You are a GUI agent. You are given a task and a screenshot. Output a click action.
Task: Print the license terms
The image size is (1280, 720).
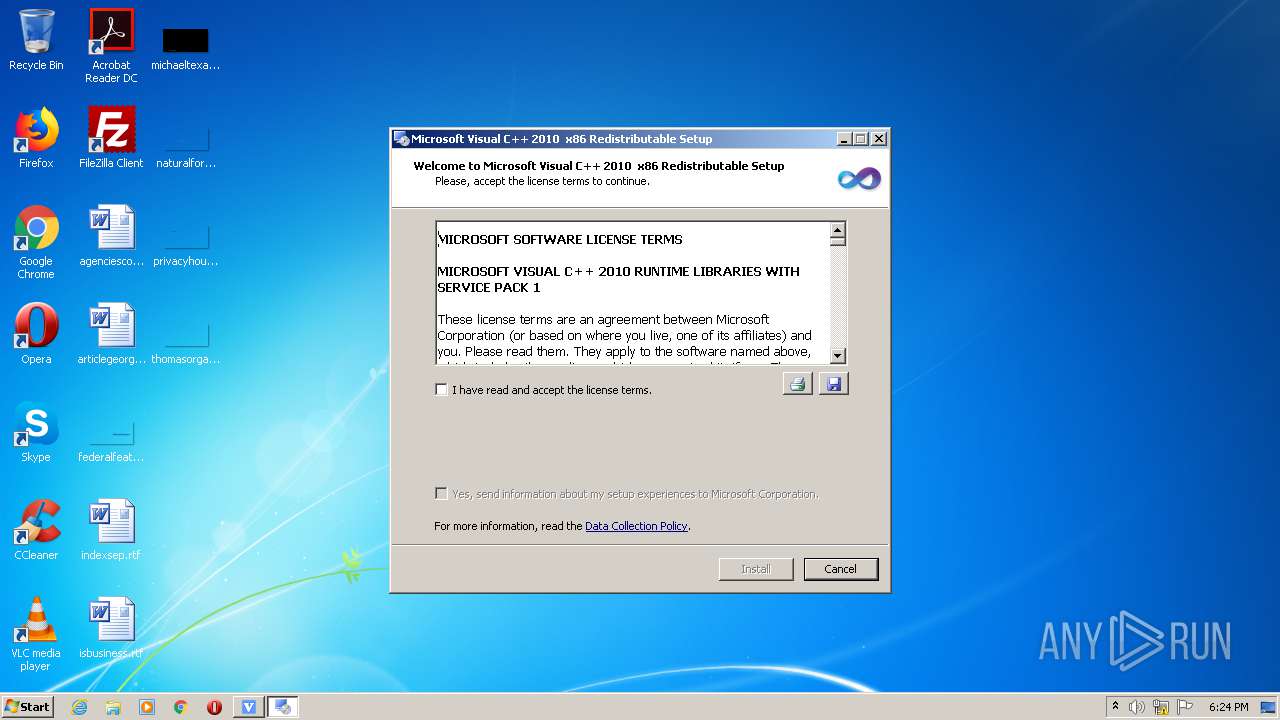(x=797, y=384)
